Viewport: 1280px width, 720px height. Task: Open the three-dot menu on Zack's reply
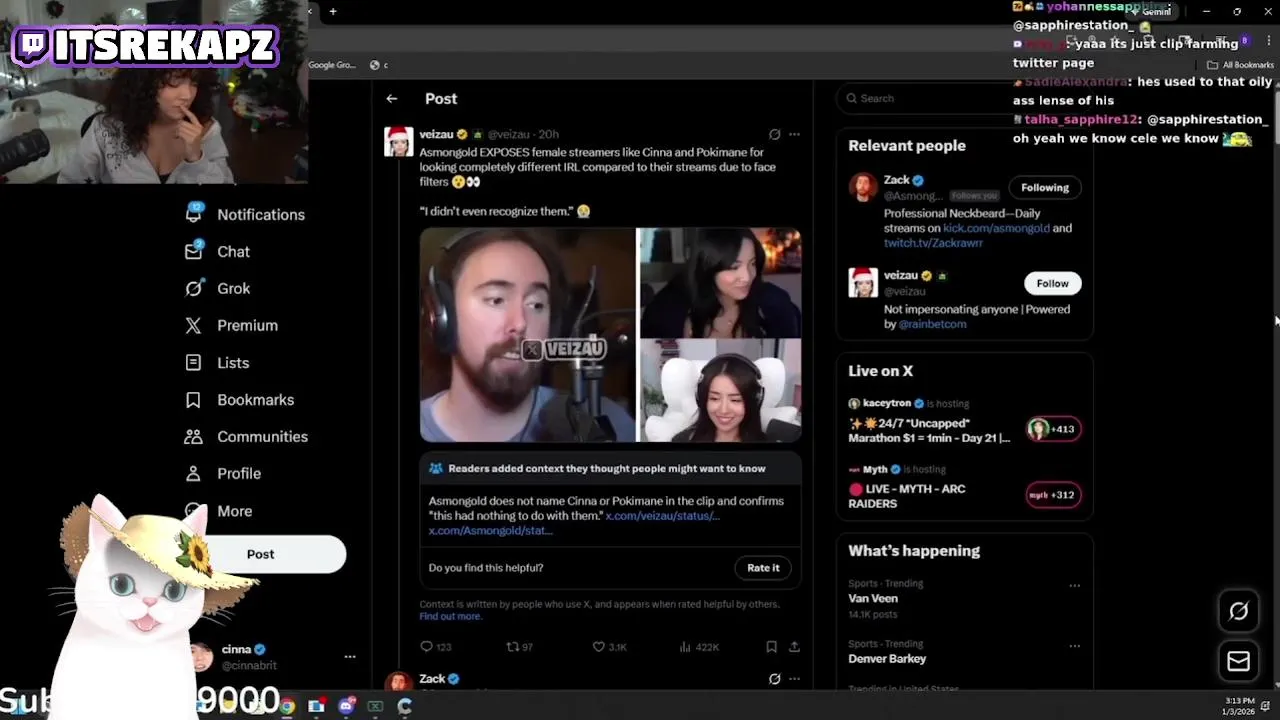pos(794,679)
